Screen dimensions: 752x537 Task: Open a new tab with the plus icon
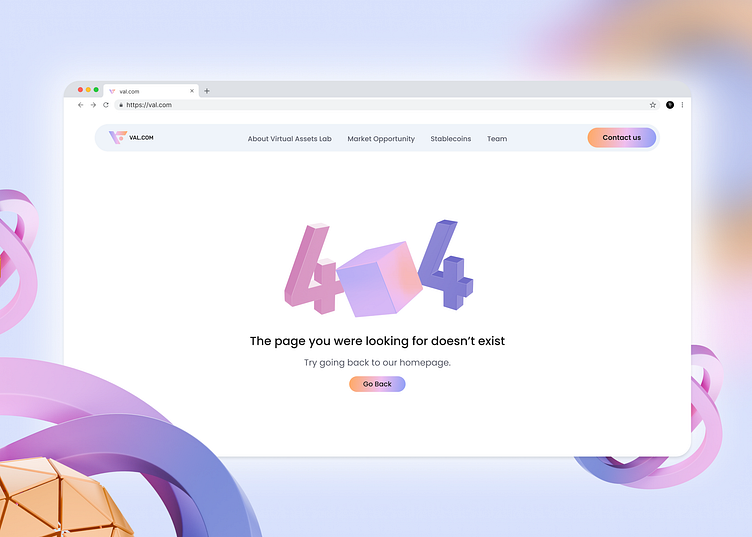click(207, 91)
